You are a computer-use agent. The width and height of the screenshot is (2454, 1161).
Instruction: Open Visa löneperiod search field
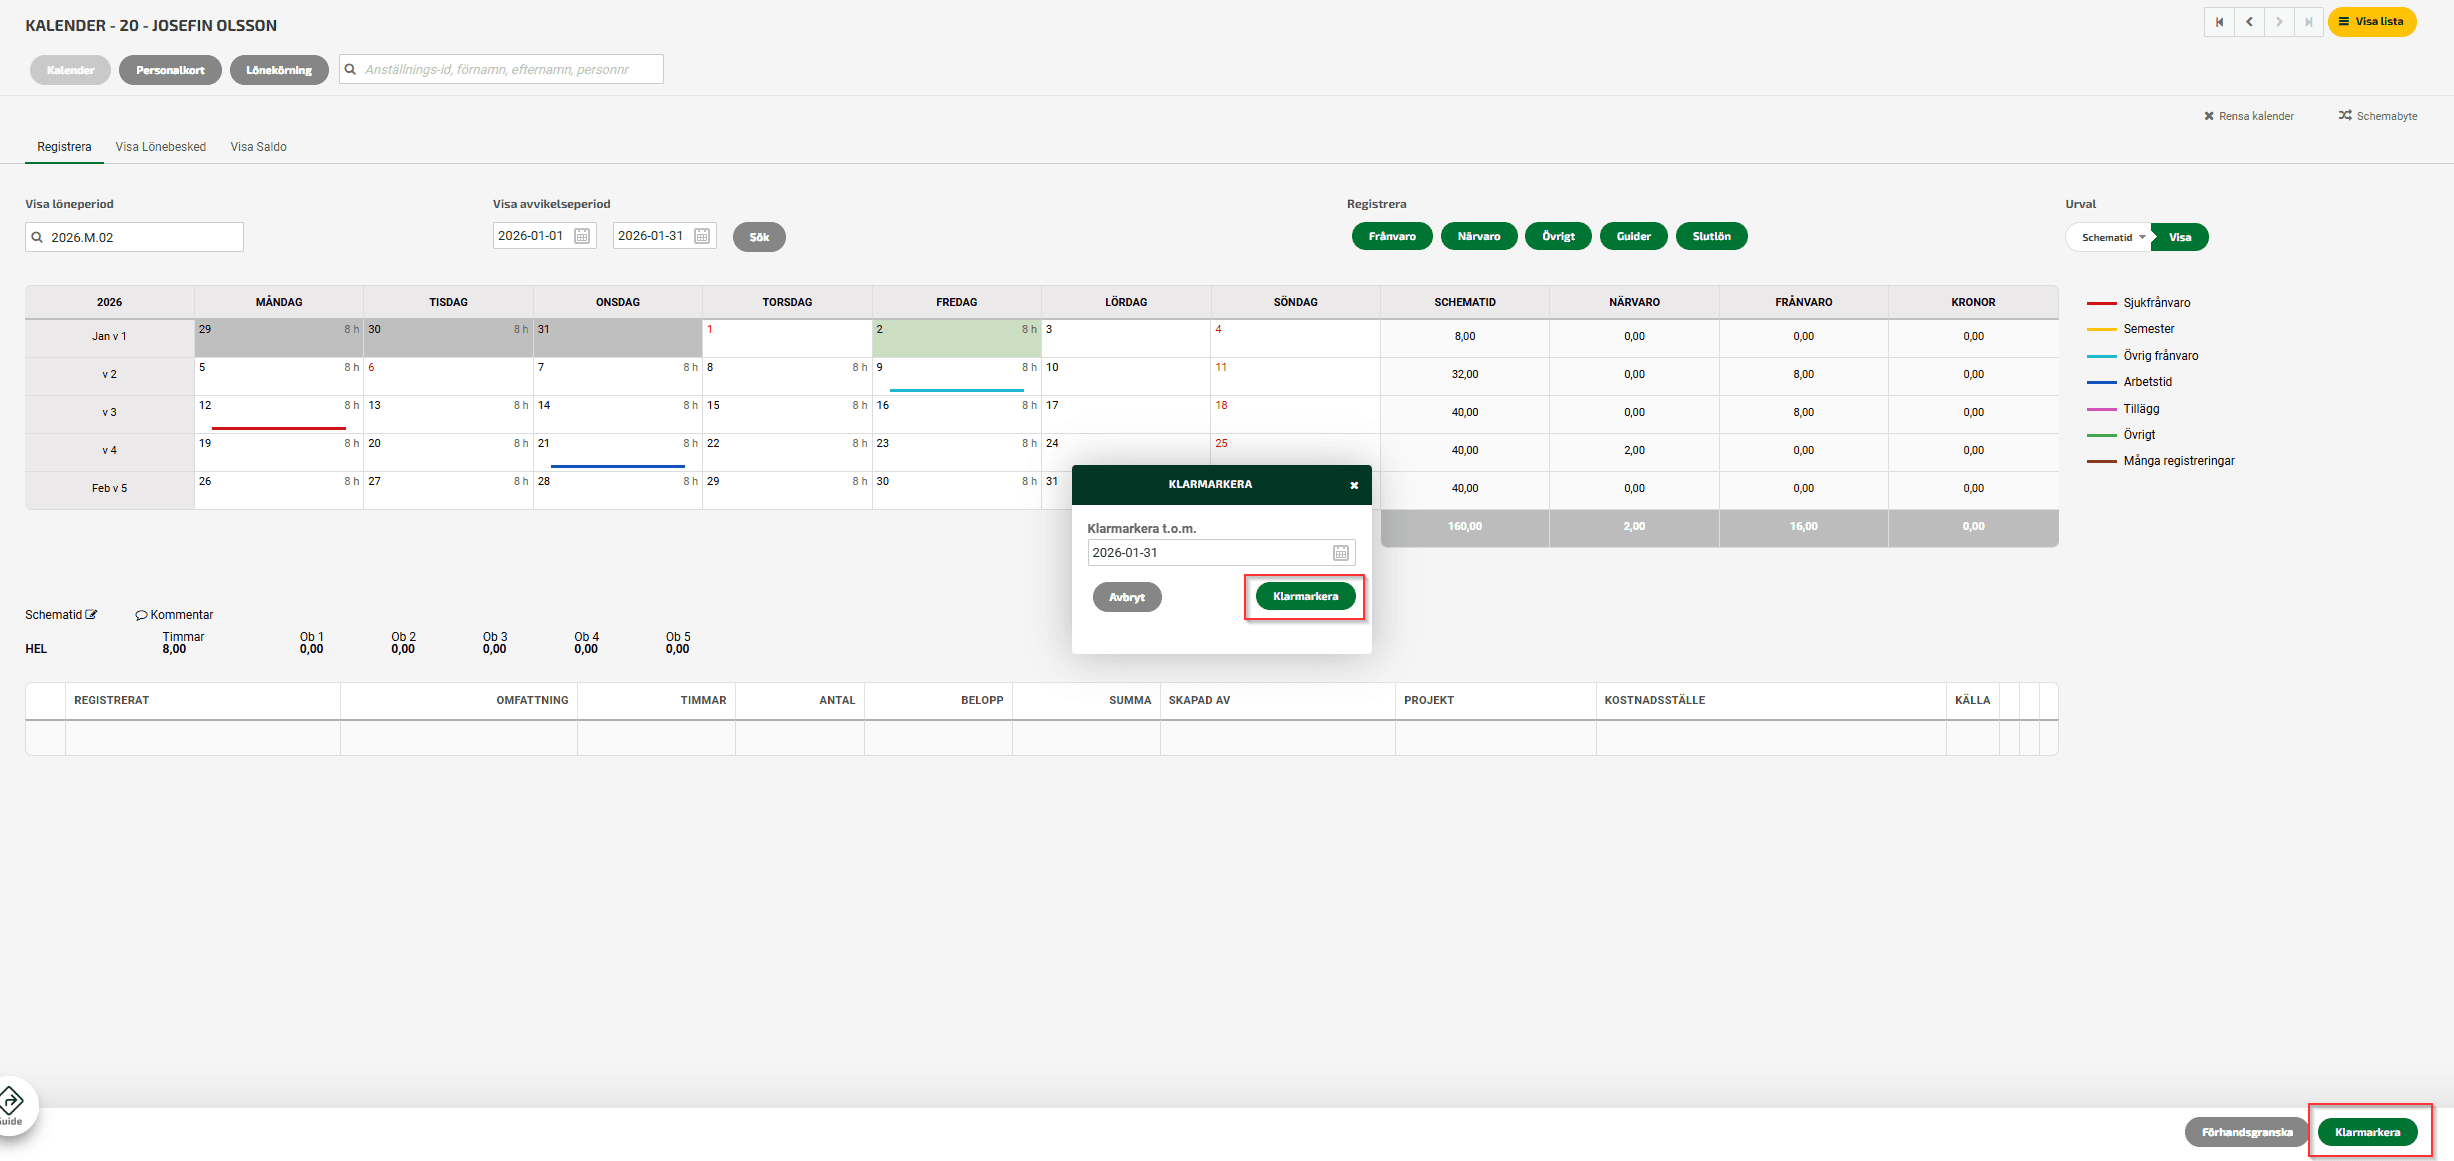[134, 237]
